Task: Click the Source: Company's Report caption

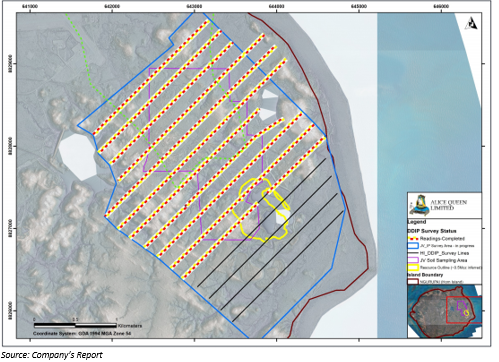Action: 52,355
